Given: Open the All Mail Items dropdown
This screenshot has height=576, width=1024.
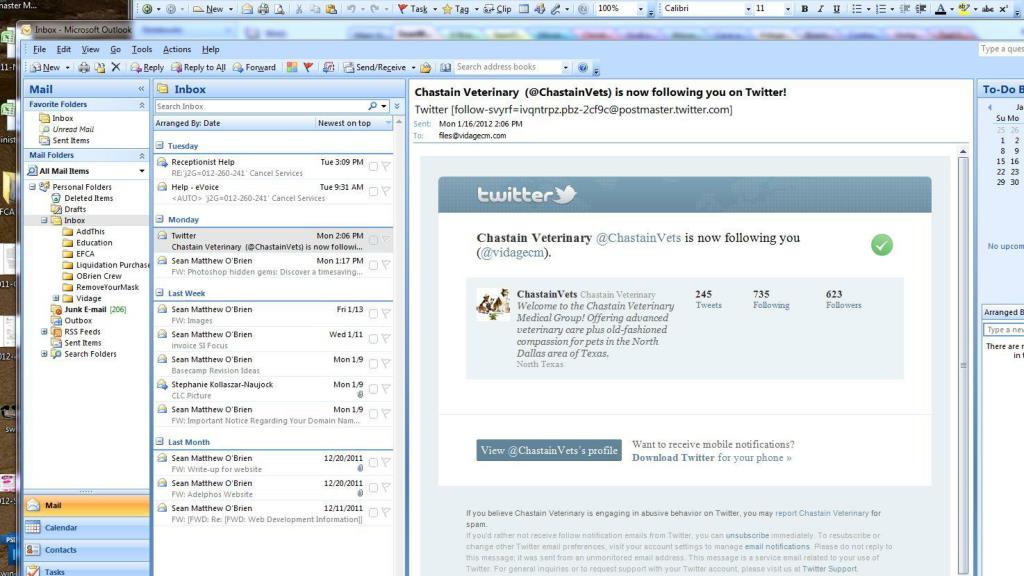Looking at the screenshot, I should tap(142, 171).
